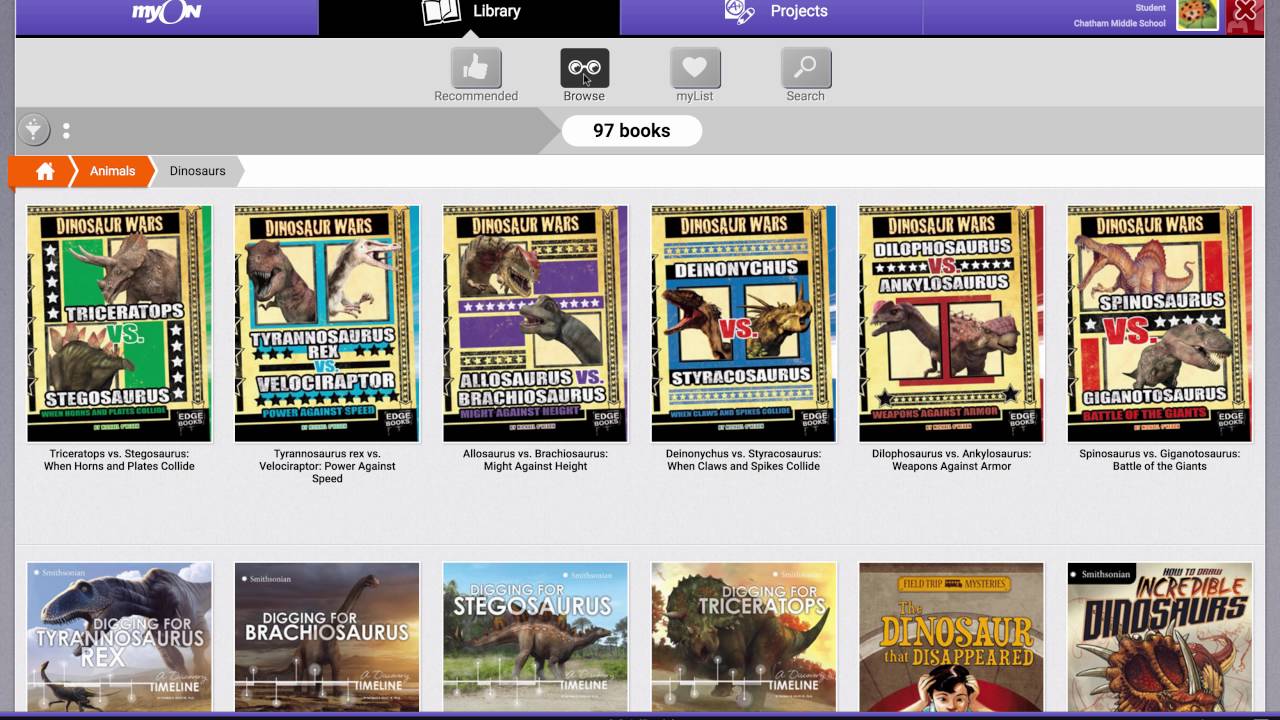
Task: Open myList heart icon
Action: pyautogui.click(x=695, y=68)
